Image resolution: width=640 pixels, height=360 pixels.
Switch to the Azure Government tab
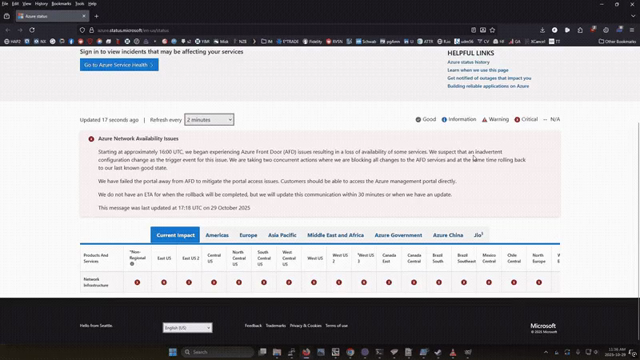(x=398, y=235)
